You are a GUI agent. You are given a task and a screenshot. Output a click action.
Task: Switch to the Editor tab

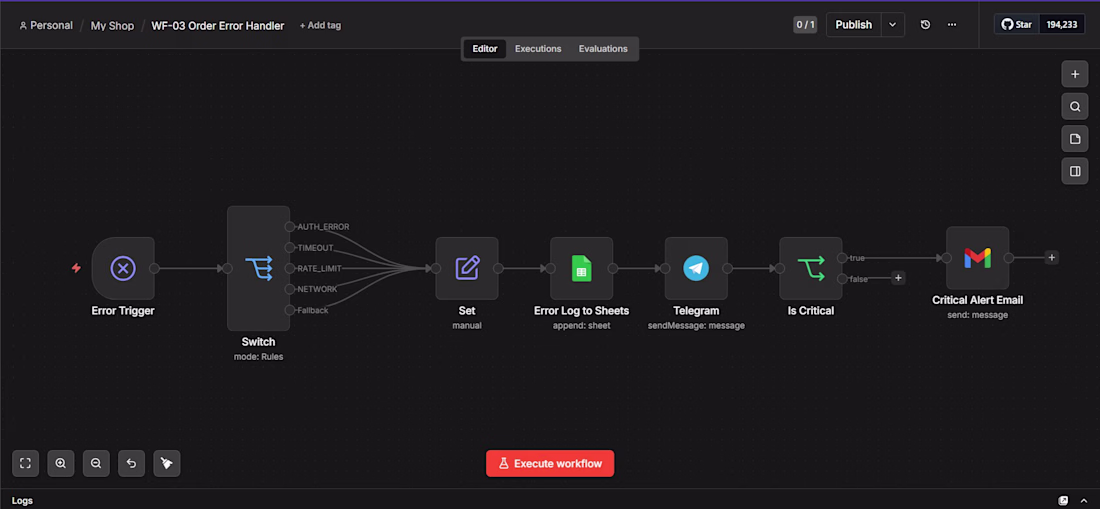(x=485, y=49)
